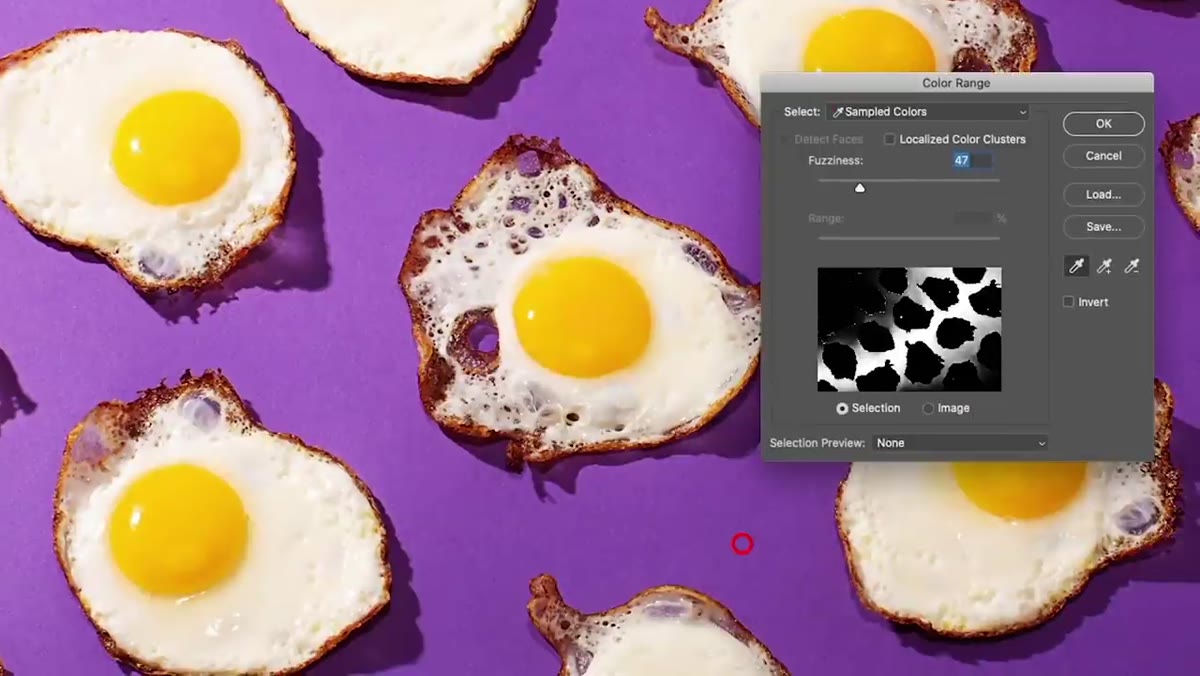The height and width of the screenshot is (676, 1200).
Task: Sample the center egg's yellow yolk
Action: coord(582,317)
